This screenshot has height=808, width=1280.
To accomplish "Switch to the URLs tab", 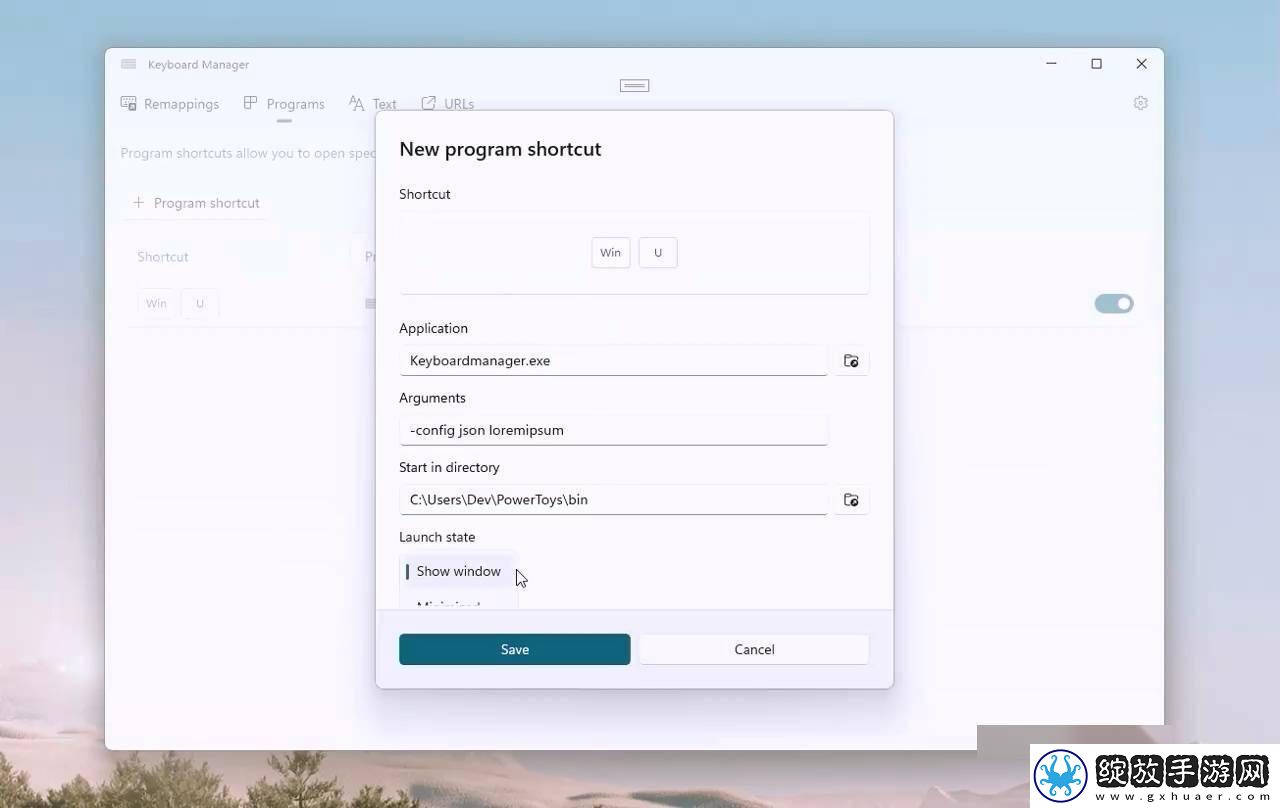I will pos(447,104).
